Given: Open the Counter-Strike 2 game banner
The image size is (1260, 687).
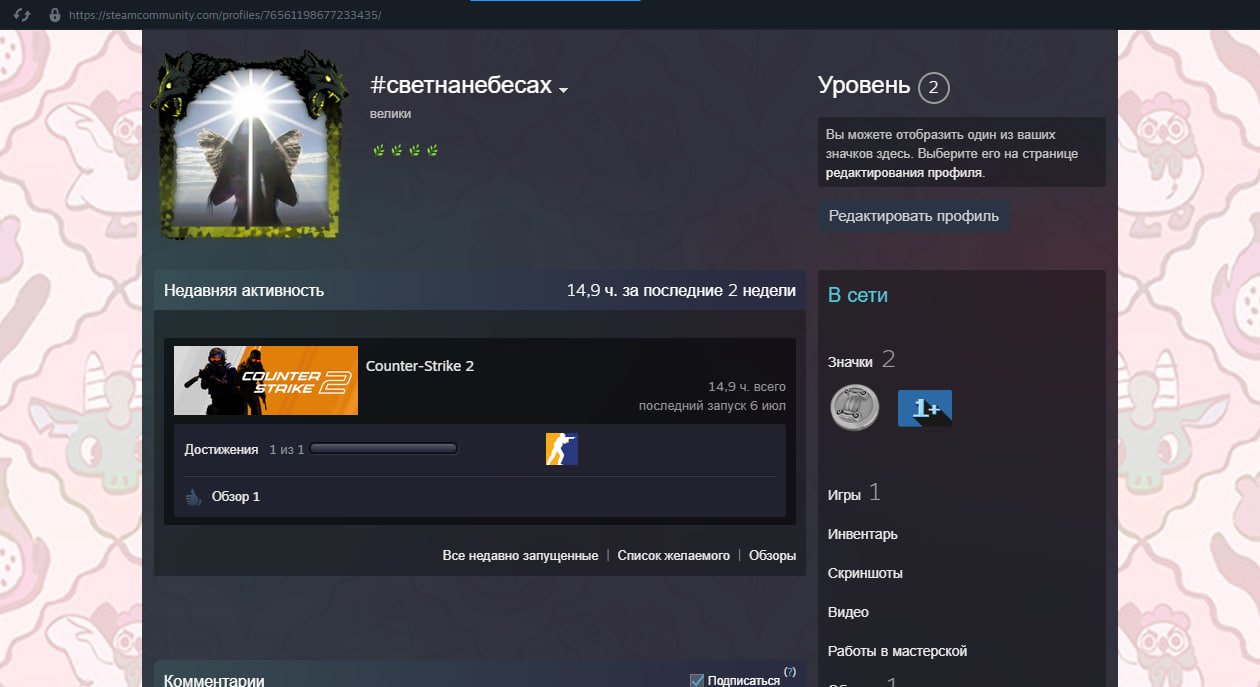Looking at the screenshot, I should [x=266, y=380].
